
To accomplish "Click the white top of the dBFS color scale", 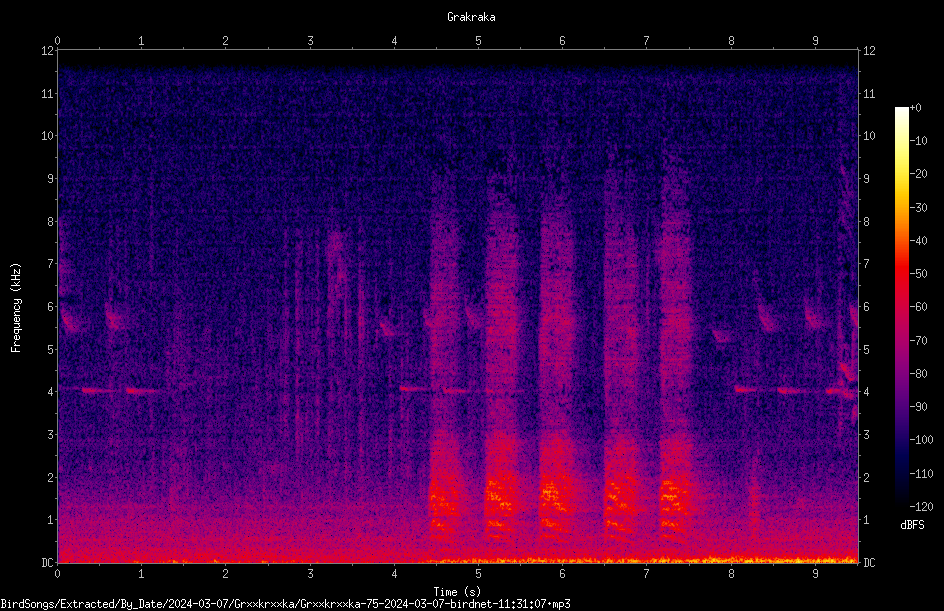I will pyautogui.click(x=901, y=112).
